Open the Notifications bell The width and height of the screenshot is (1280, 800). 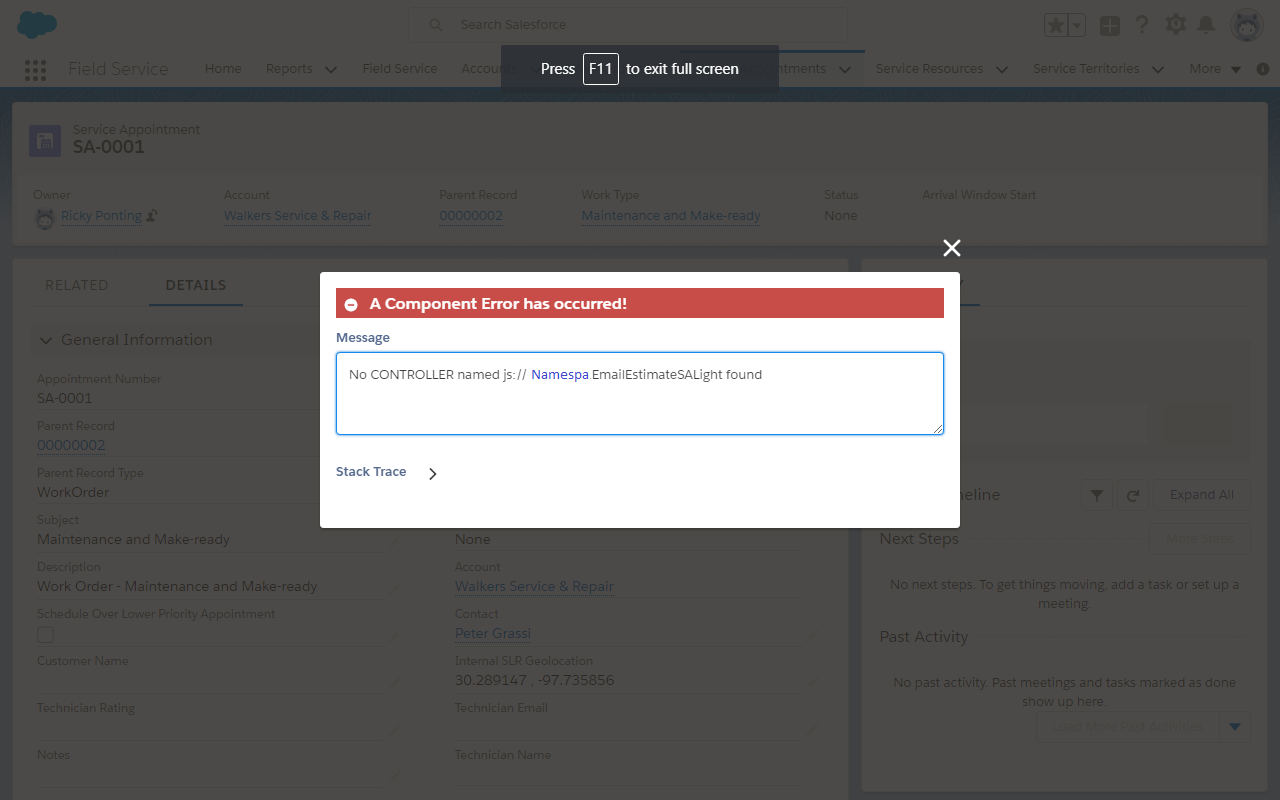click(x=1207, y=25)
